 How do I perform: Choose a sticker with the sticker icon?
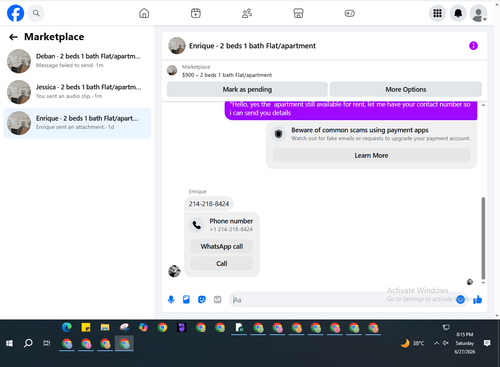pyautogui.click(x=202, y=299)
